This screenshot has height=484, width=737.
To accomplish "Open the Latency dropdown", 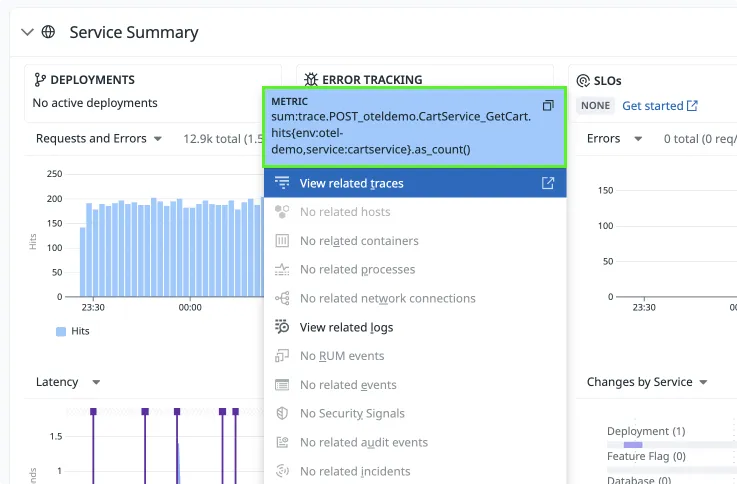I will pos(68,382).
